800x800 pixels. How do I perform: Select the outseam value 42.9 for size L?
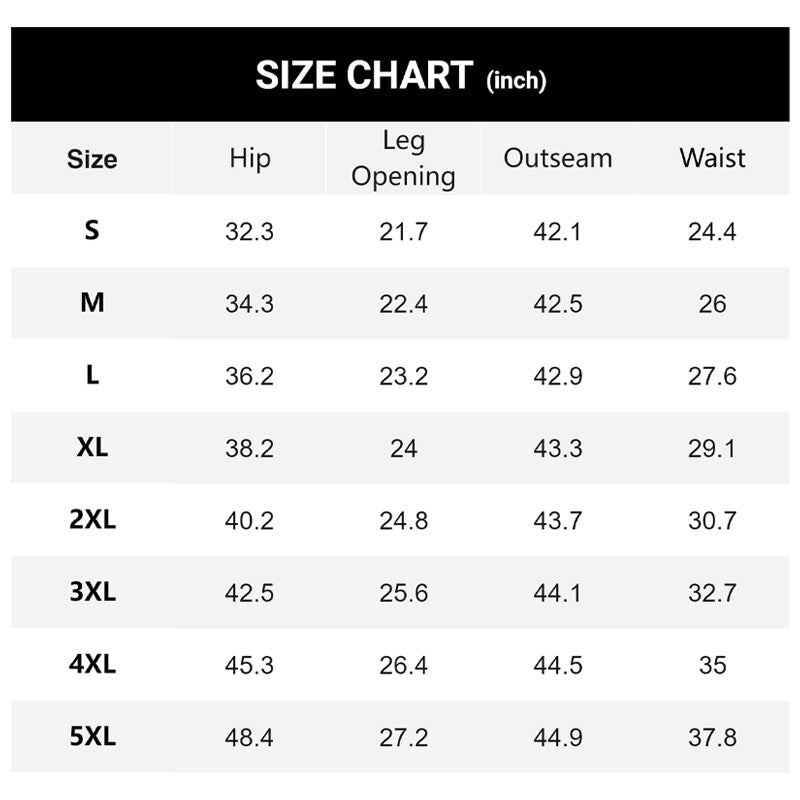pyautogui.click(x=558, y=376)
